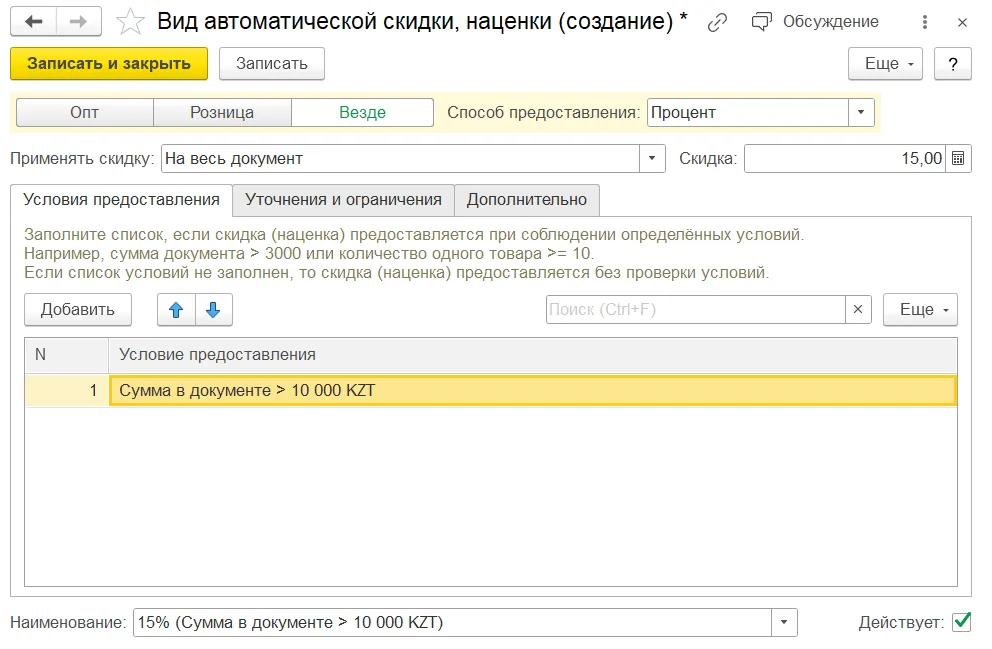Click Записать и закрыть
Screen dimensions: 992x649
(109, 64)
